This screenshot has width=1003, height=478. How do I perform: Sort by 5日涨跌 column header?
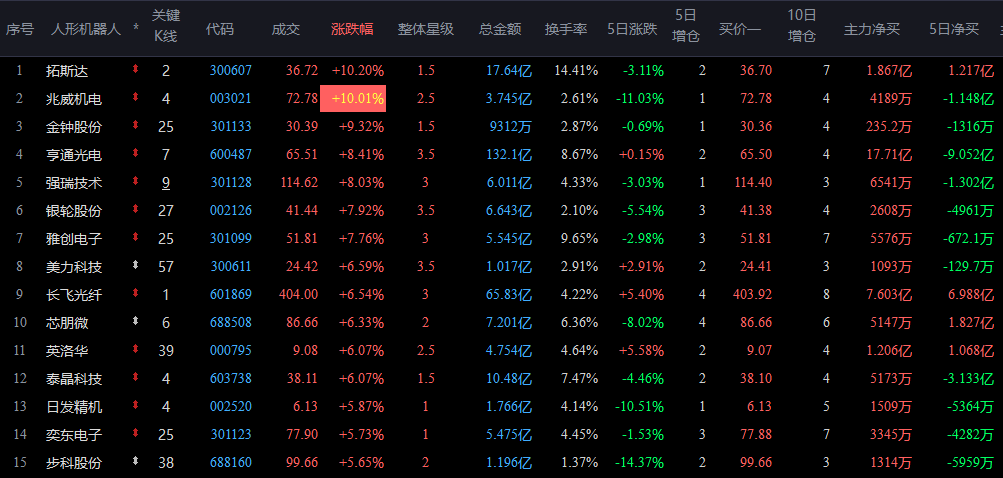tap(632, 29)
